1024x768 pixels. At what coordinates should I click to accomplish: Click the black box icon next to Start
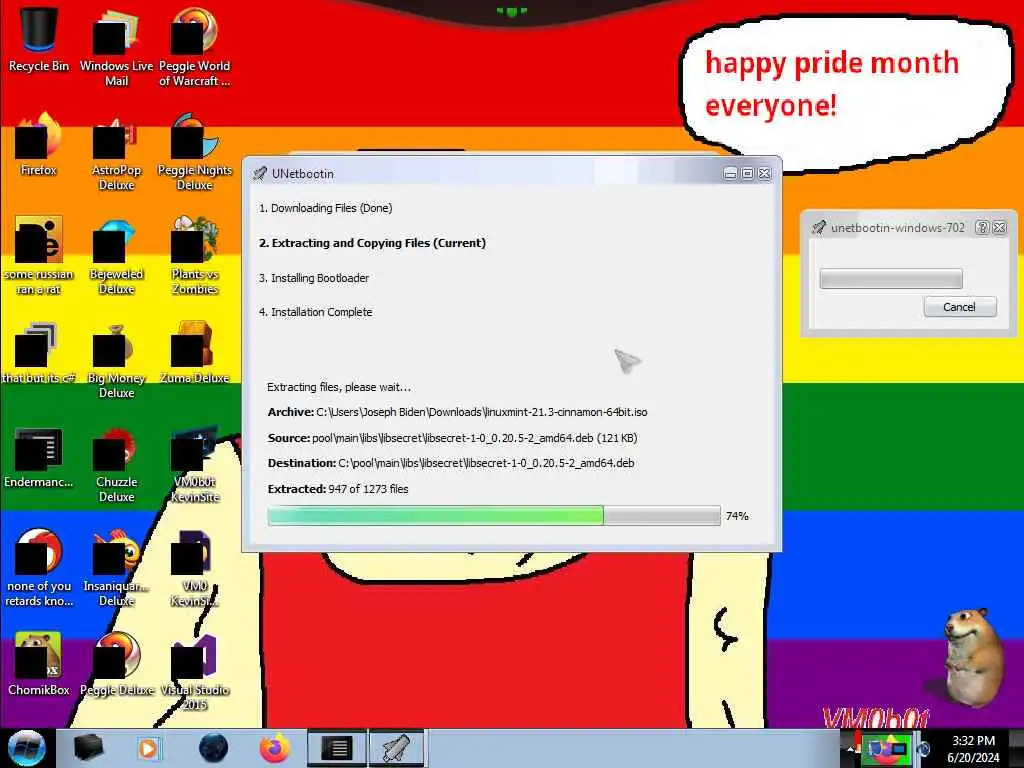(x=88, y=748)
